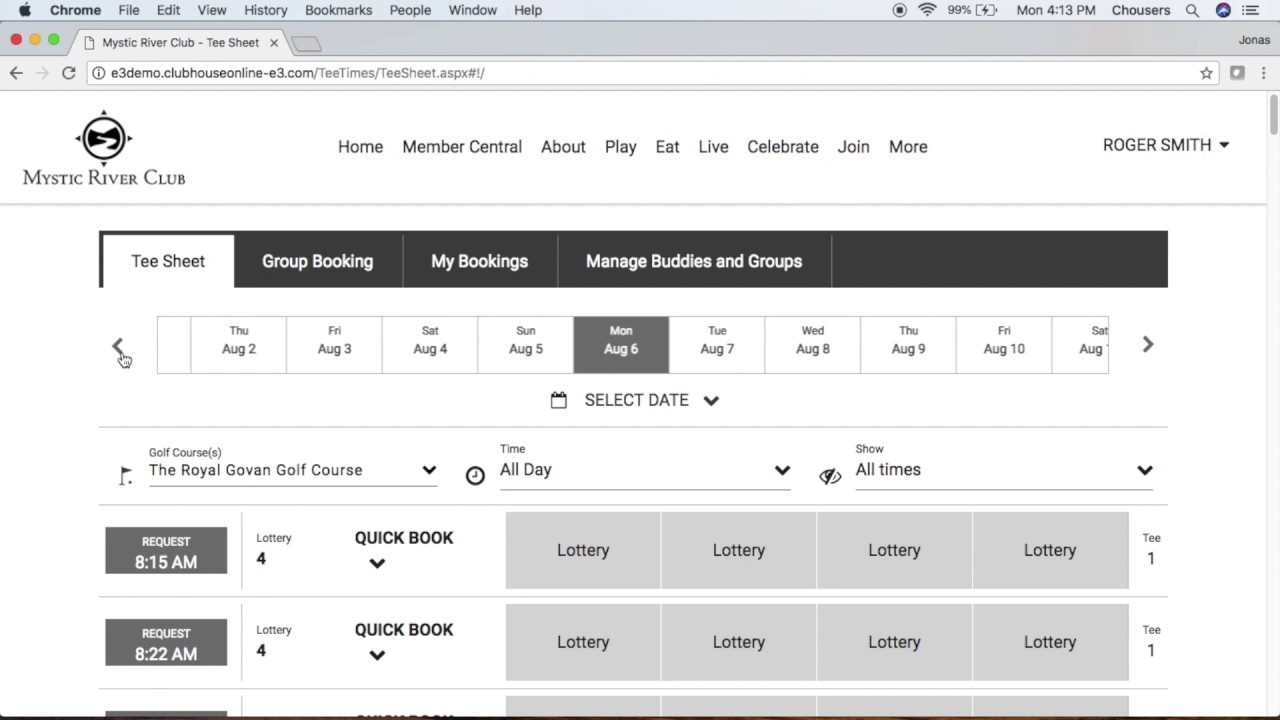Switch to Tee Sheet tab
Screen dimensions: 1280x720
[168, 261]
